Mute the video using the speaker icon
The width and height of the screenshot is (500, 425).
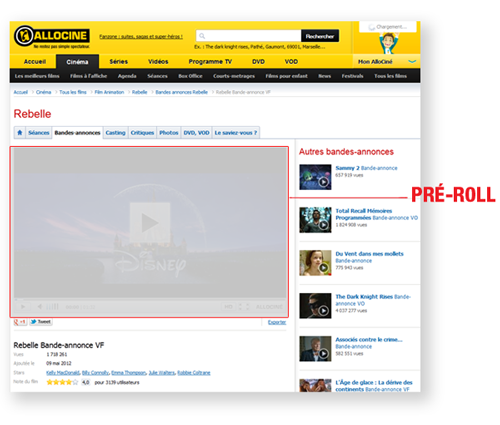pos(40,306)
